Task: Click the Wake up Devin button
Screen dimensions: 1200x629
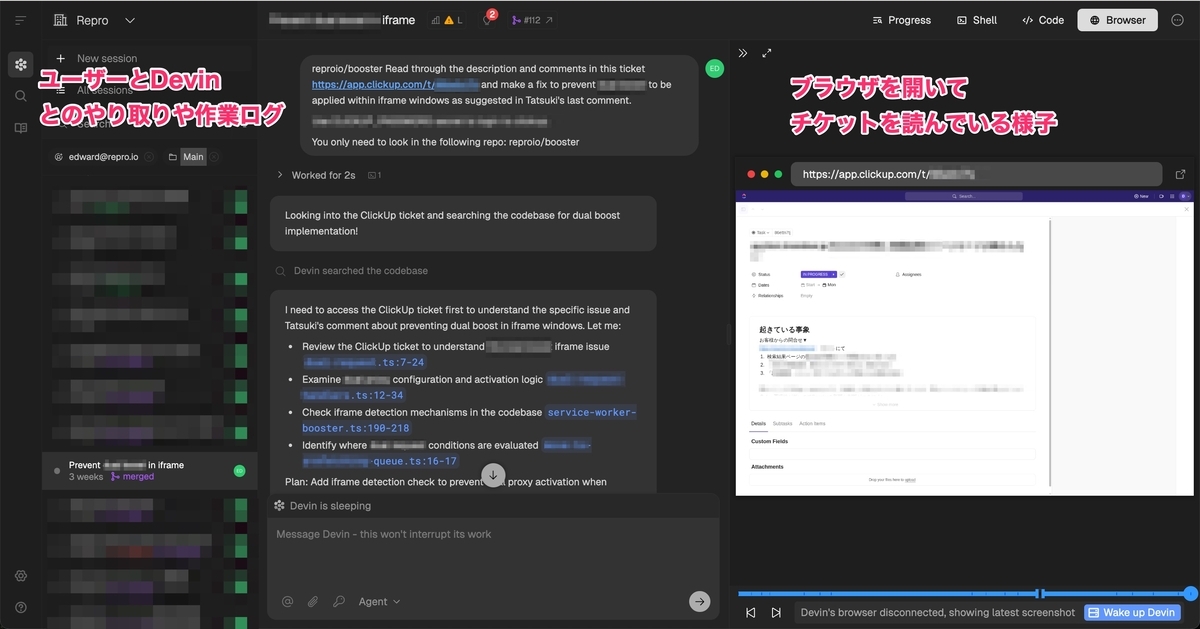Action: coord(1132,612)
